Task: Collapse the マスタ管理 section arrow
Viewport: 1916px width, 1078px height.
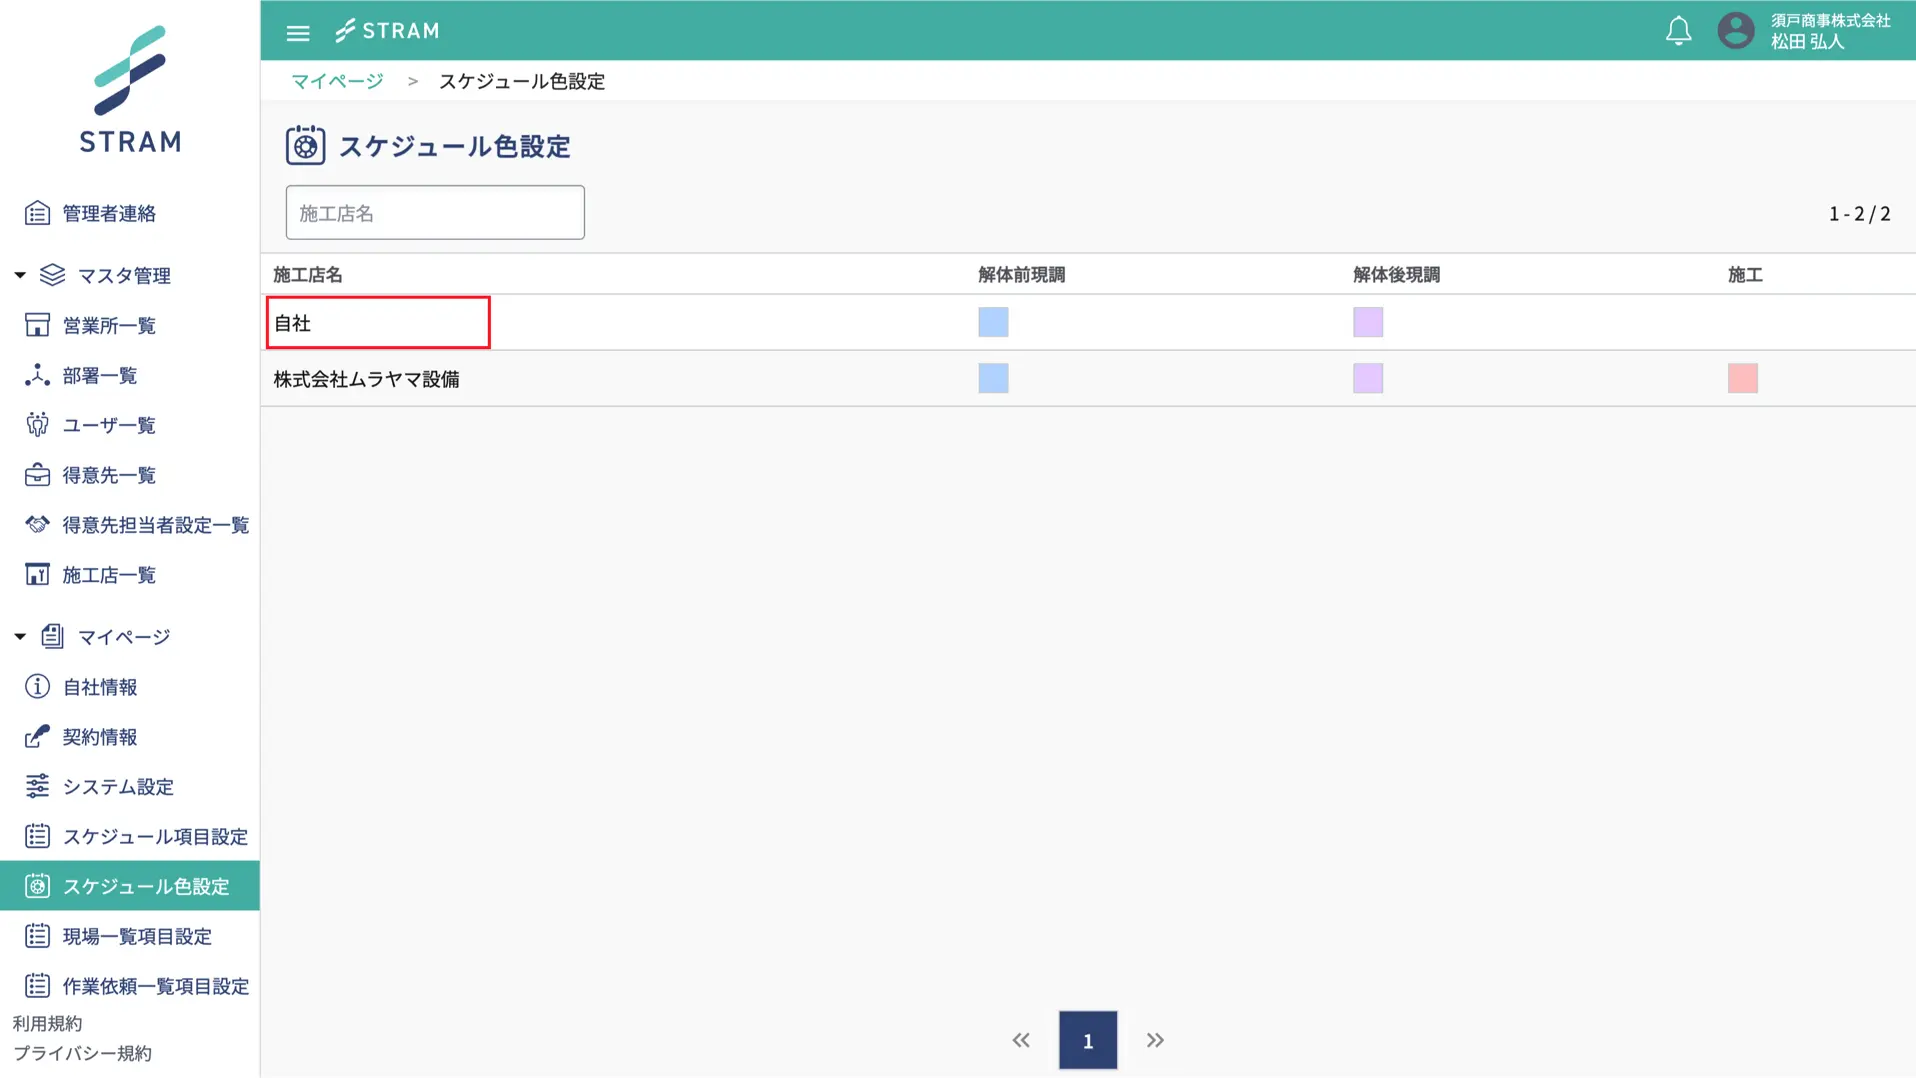Action: pos(20,275)
